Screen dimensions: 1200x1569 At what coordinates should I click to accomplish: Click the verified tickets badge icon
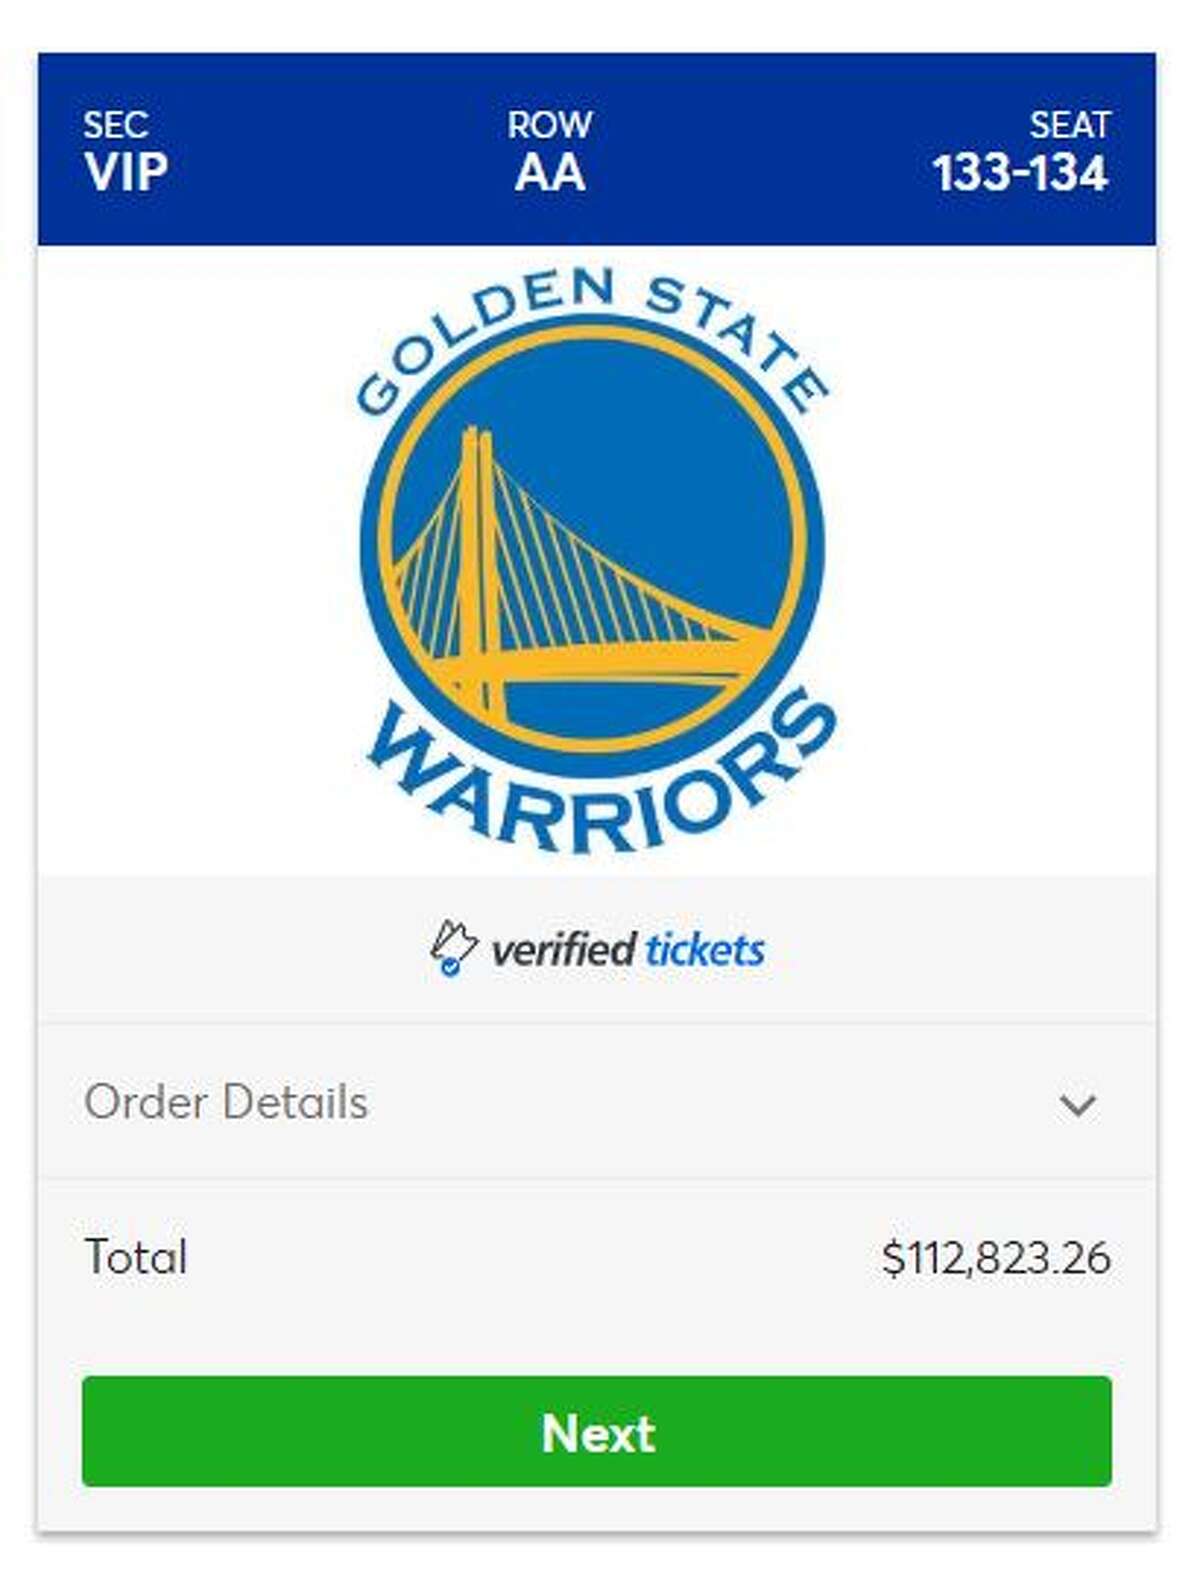452,948
